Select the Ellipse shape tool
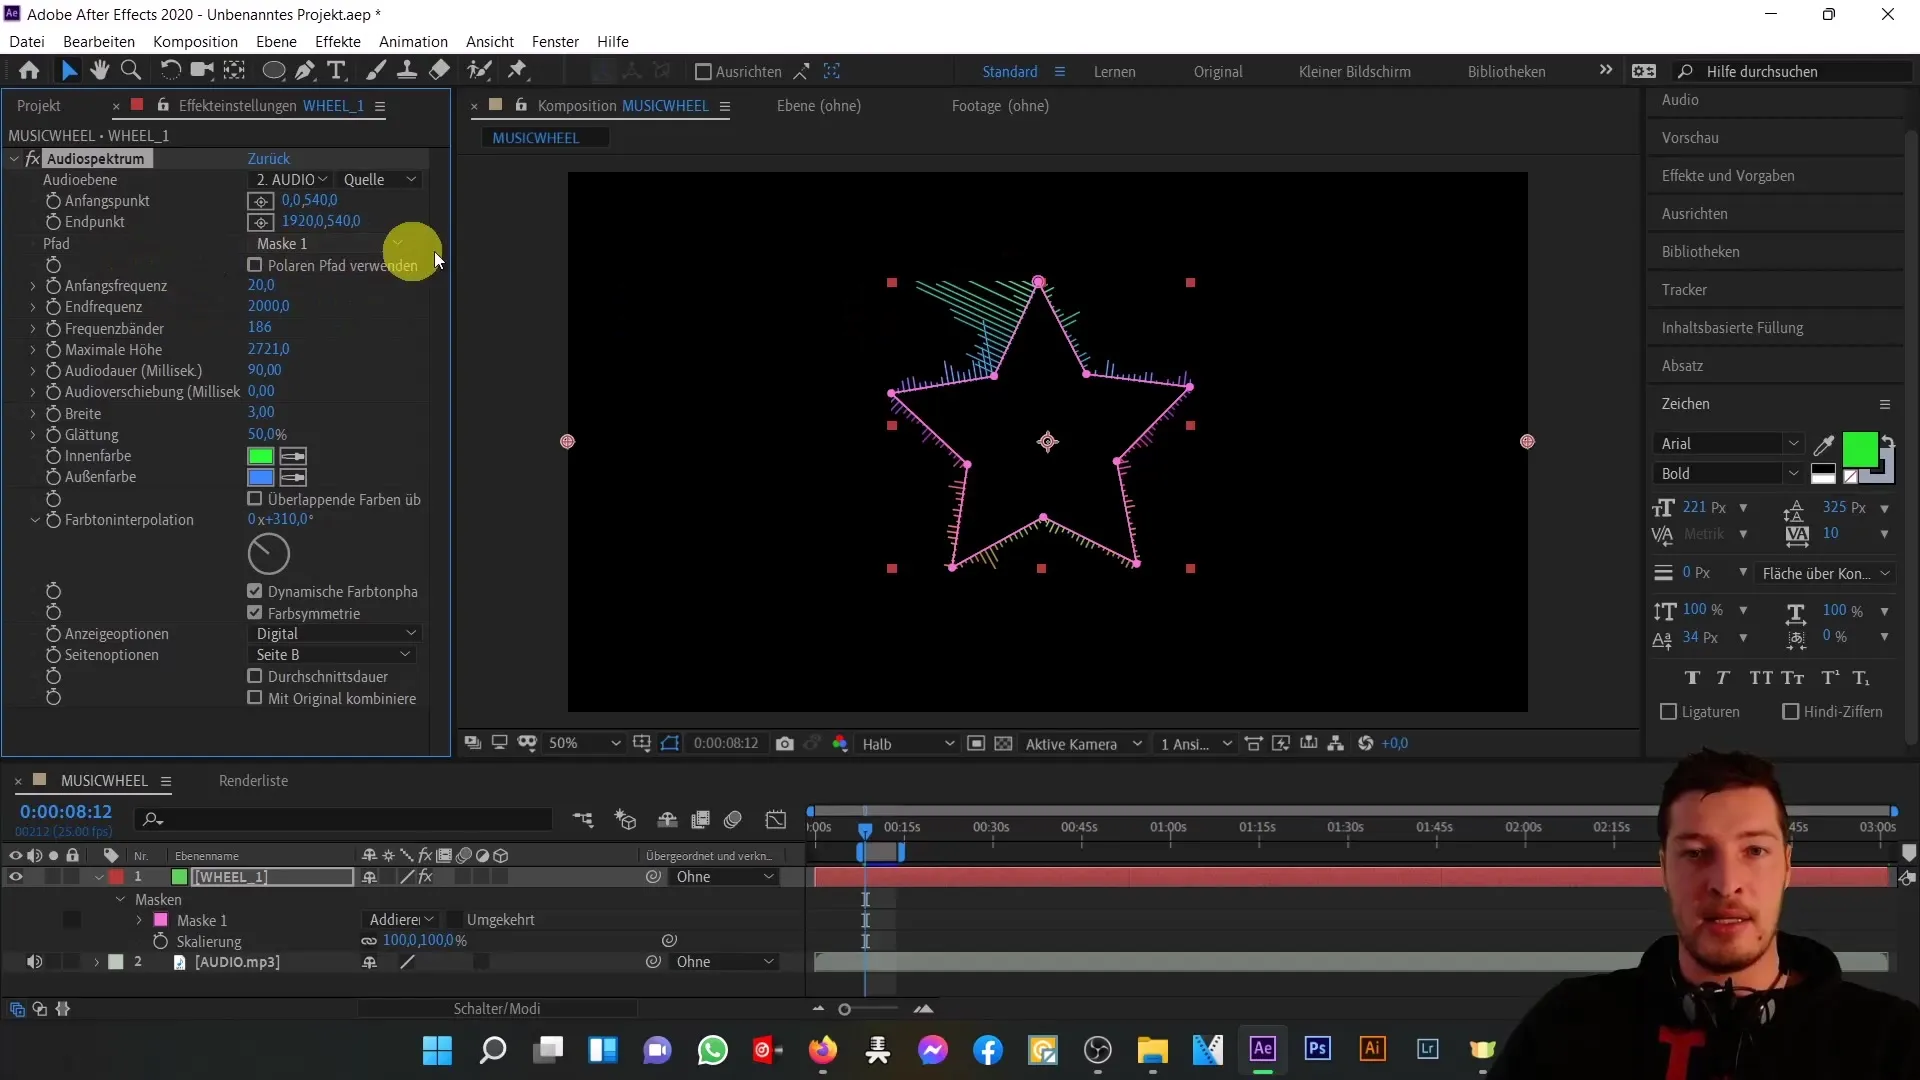 pyautogui.click(x=273, y=71)
